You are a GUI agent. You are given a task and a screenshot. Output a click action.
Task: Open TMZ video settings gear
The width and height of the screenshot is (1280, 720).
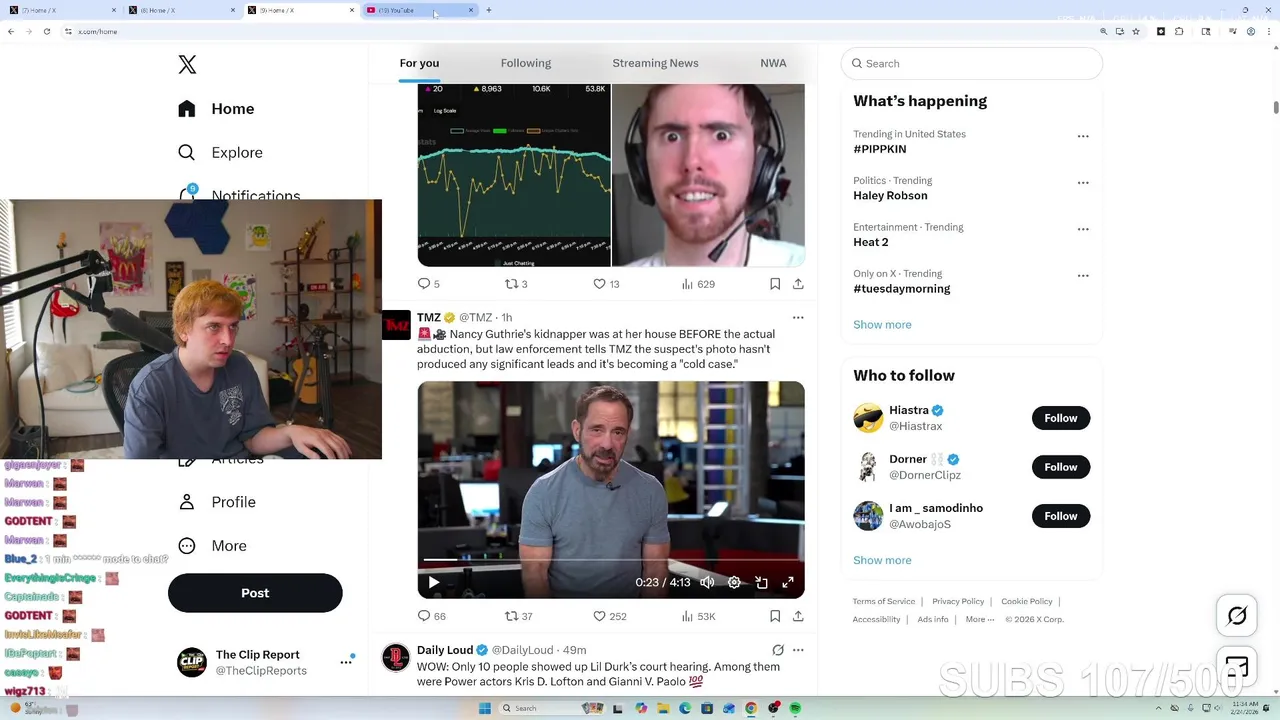pos(734,582)
